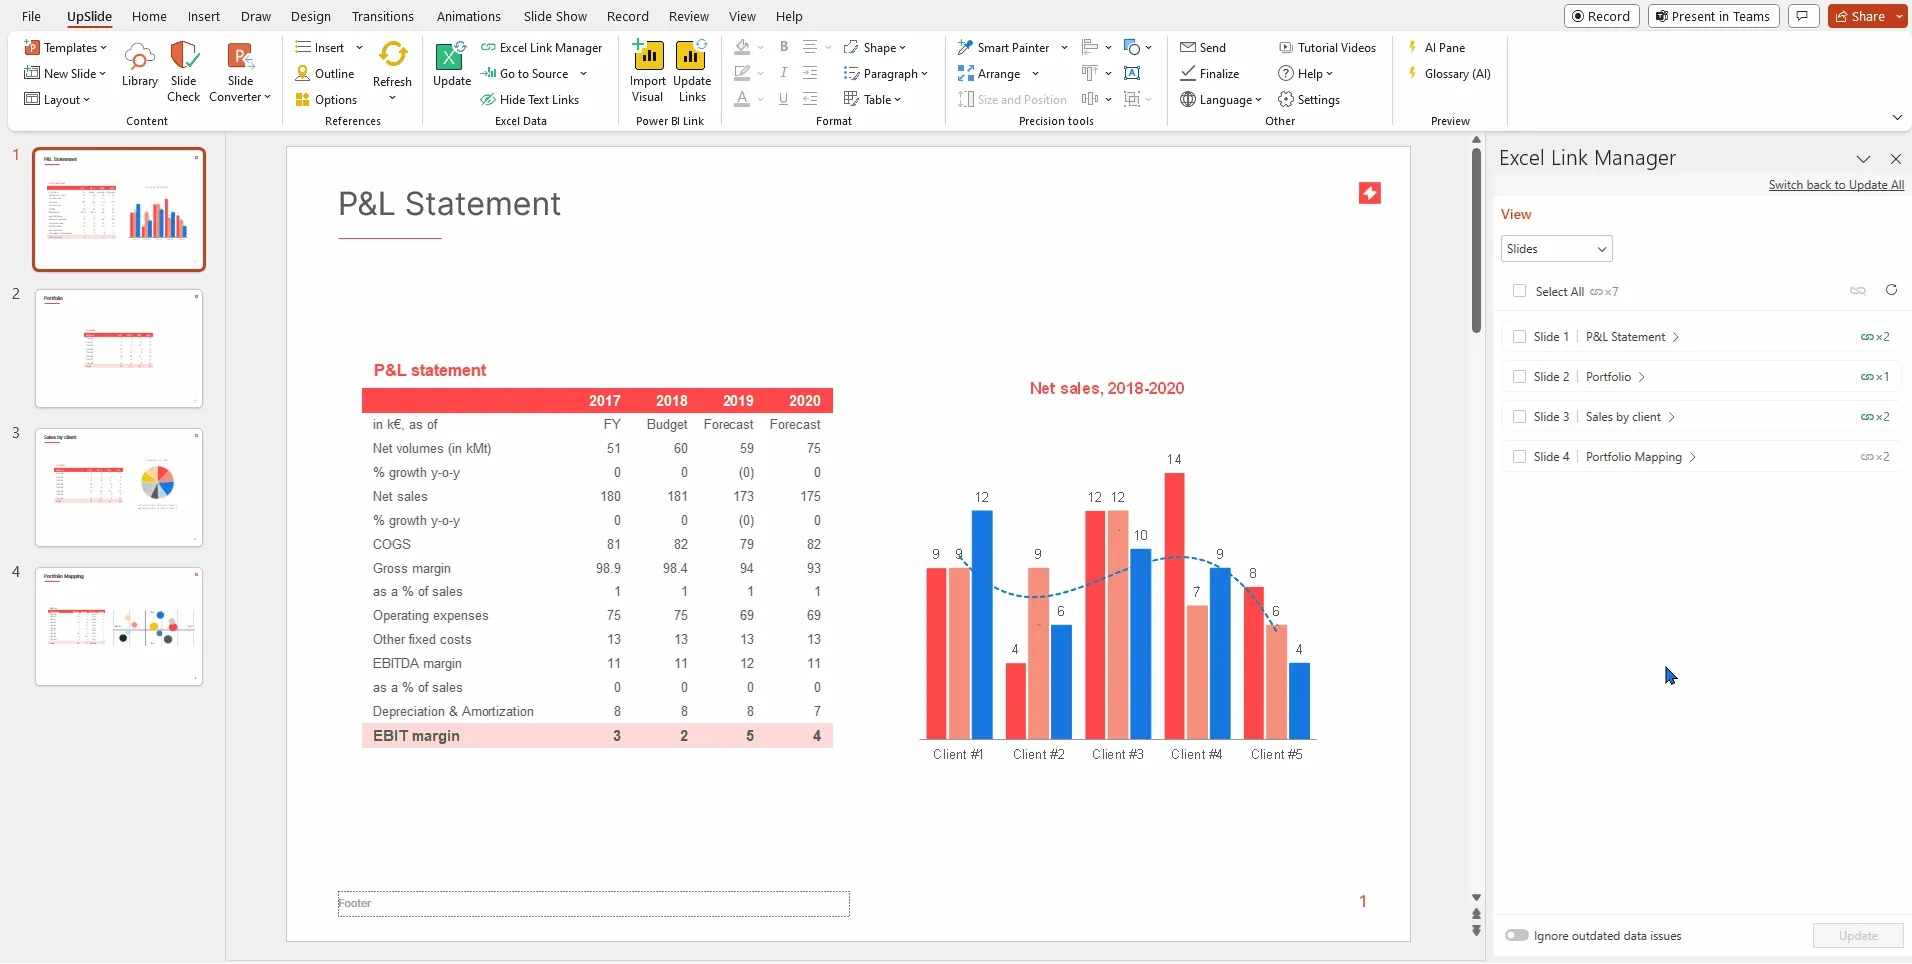This screenshot has width=1912, height=964.
Task: Expand Slide 4 Portfolio Mapping links
Action: pyautogui.click(x=1692, y=457)
